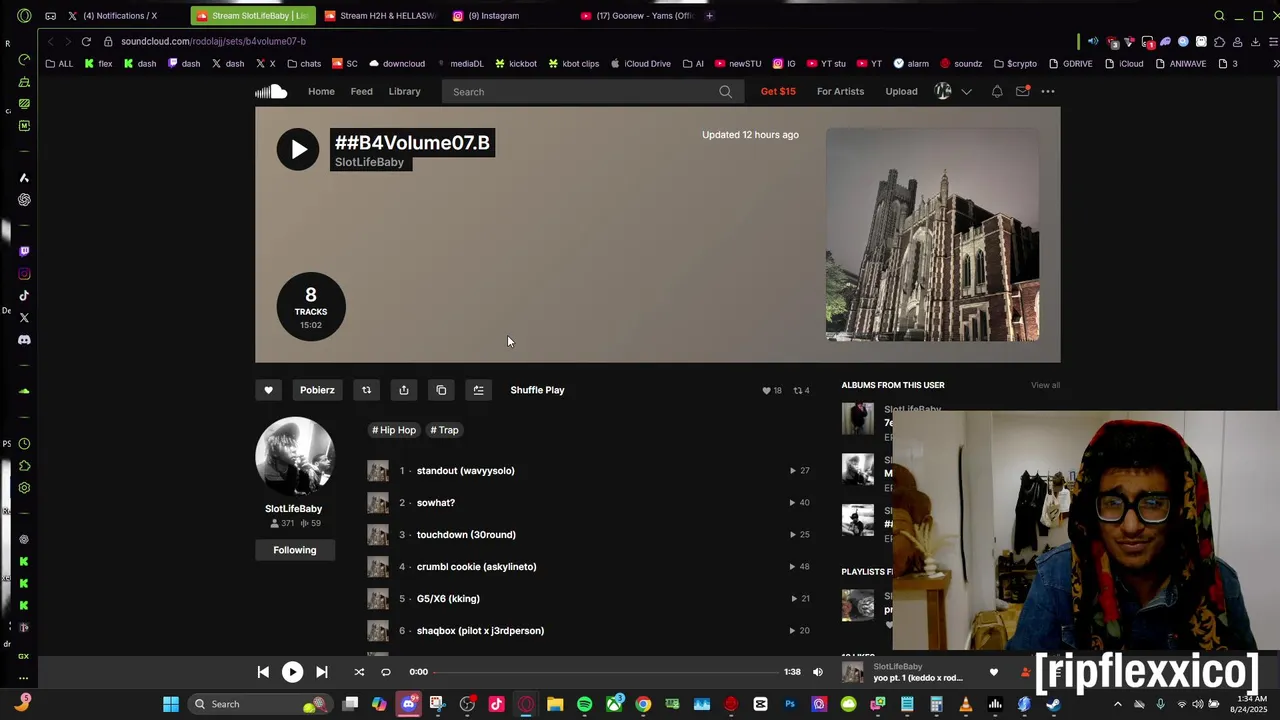Play track 1 standout (wavyysolo)
This screenshot has width=1280, height=720.
[465, 471]
